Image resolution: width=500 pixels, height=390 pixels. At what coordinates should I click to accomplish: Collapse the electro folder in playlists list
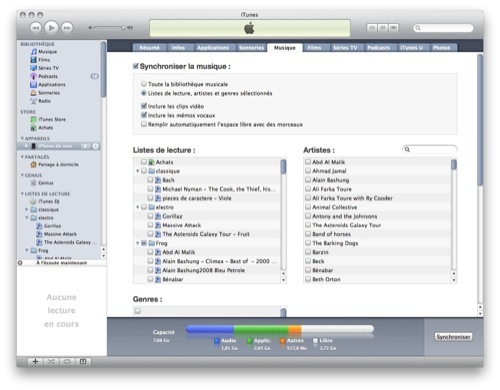pos(137,207)
